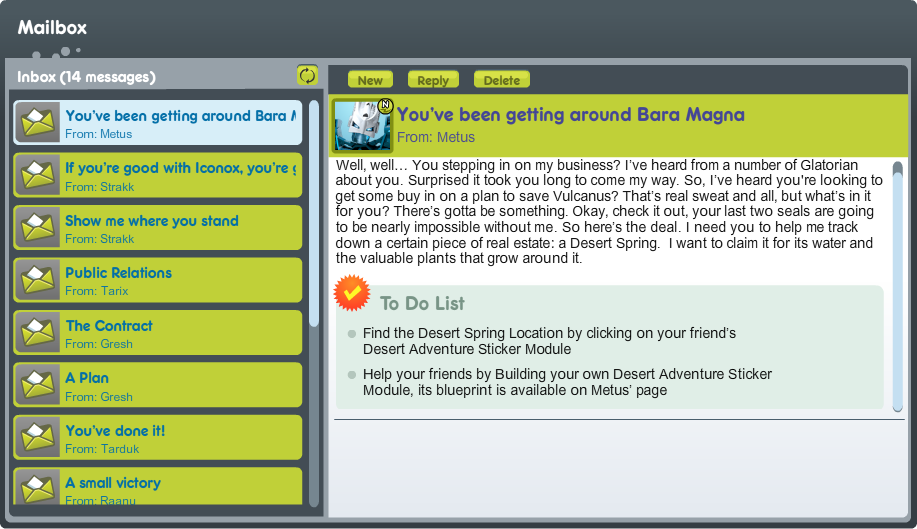Screen dimensions: 917x529
Task: Click 'Inbox (14 messages)' header
Action: pyautogui.click(x=87, y=77)
